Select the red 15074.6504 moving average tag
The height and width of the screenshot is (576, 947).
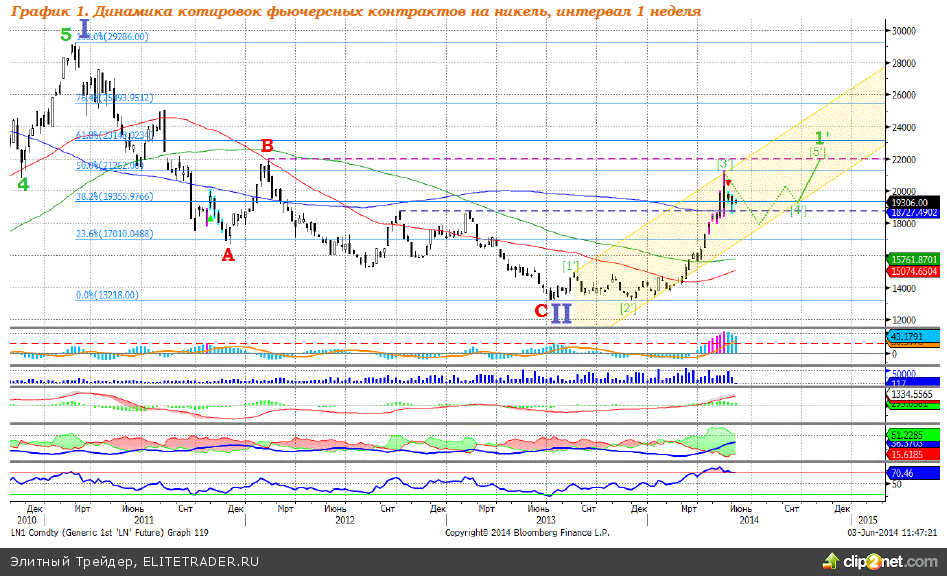tap(913, 271)
